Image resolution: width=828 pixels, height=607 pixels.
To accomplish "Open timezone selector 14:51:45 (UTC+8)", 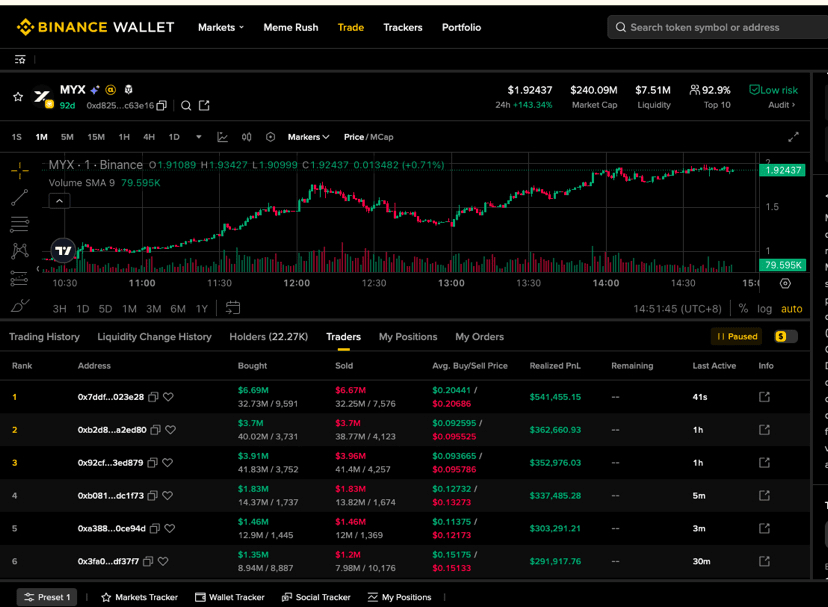I will [x=677, y=309].
